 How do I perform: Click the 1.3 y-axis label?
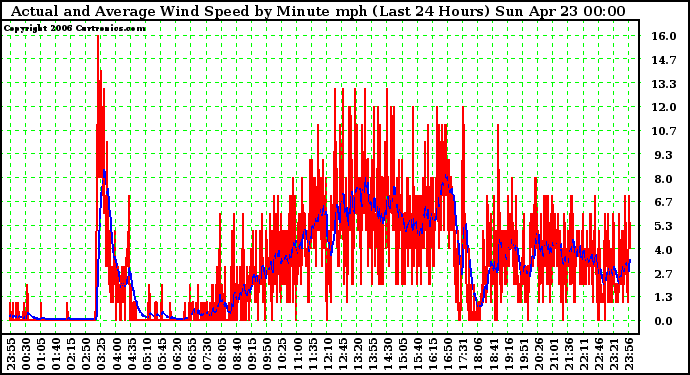point(664,298)
